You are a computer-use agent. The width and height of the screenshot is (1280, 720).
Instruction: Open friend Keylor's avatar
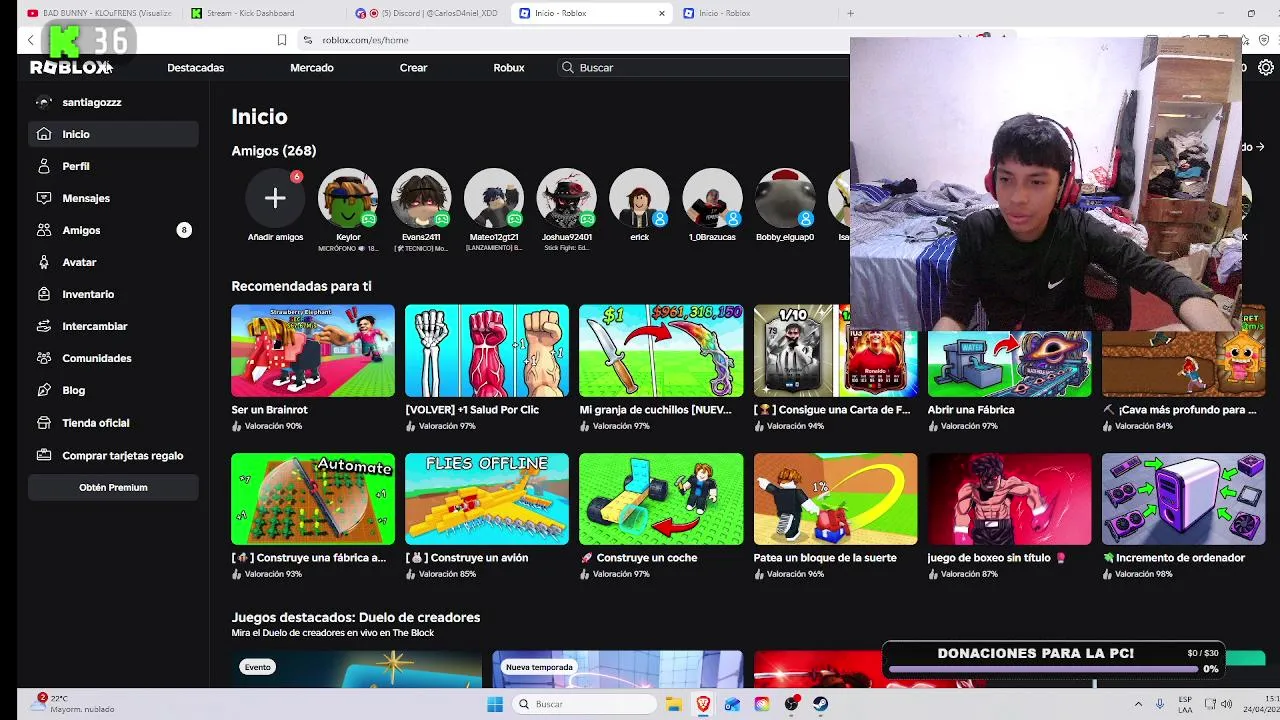(x=348, y=198)
